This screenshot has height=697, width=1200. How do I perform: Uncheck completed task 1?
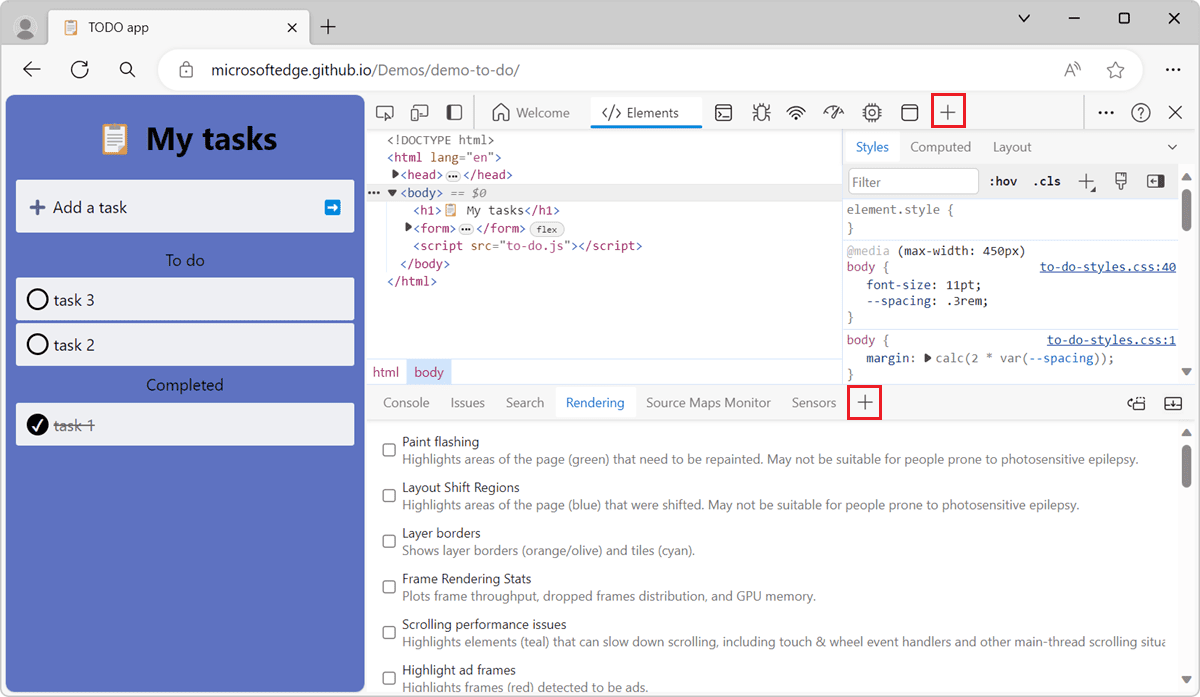click(37, 425)
